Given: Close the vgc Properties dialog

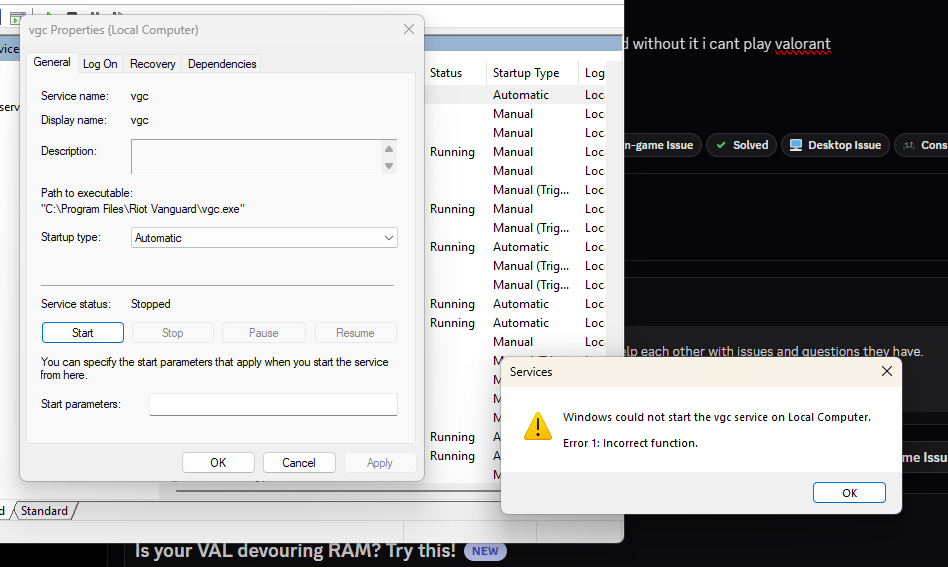Looking at the screenshot, I should (x=409, y=29).
